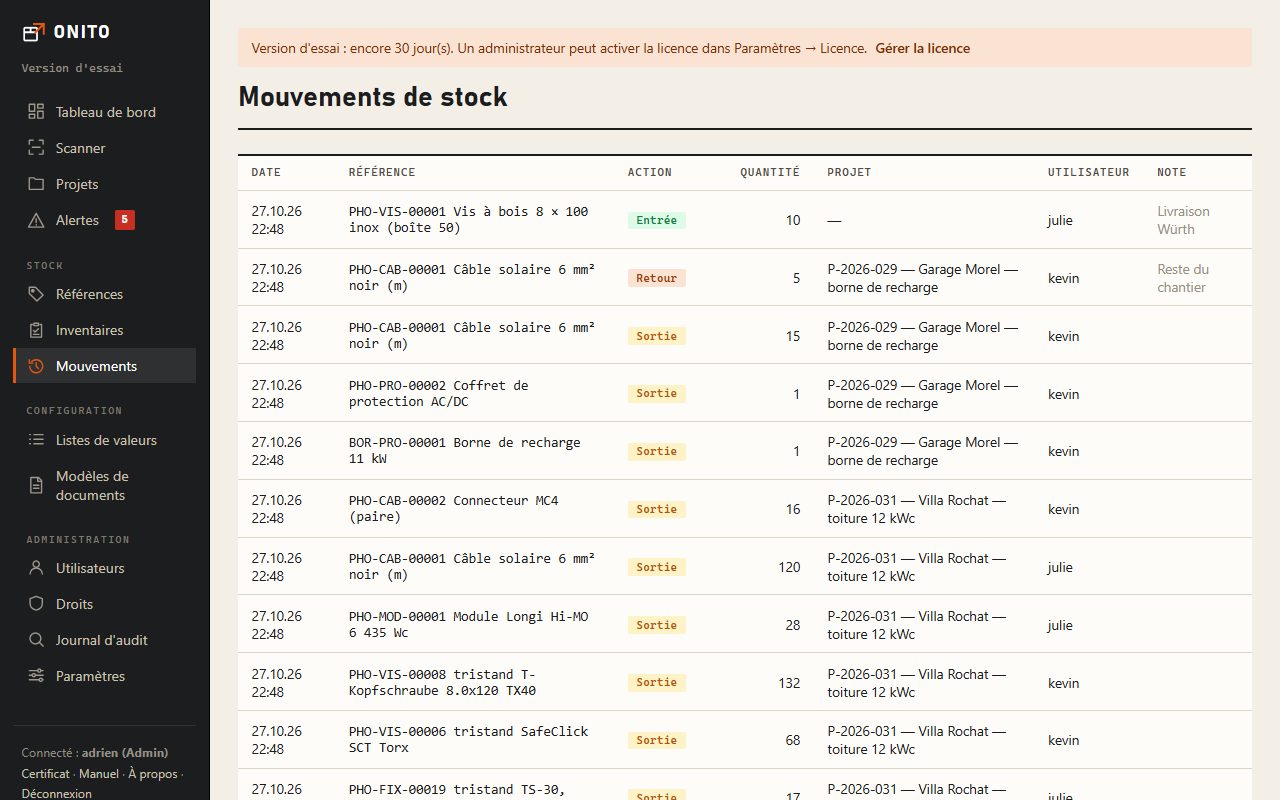Click the DATE column header
1280x800 pixels.
click(266, 172)
